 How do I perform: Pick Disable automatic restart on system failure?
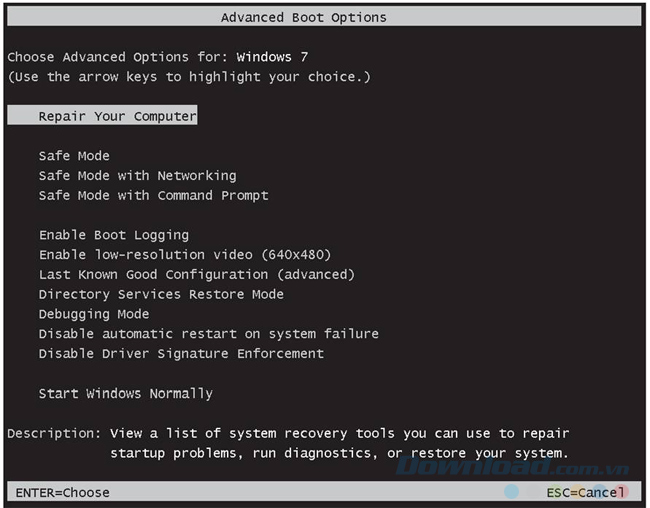point(209,333)
